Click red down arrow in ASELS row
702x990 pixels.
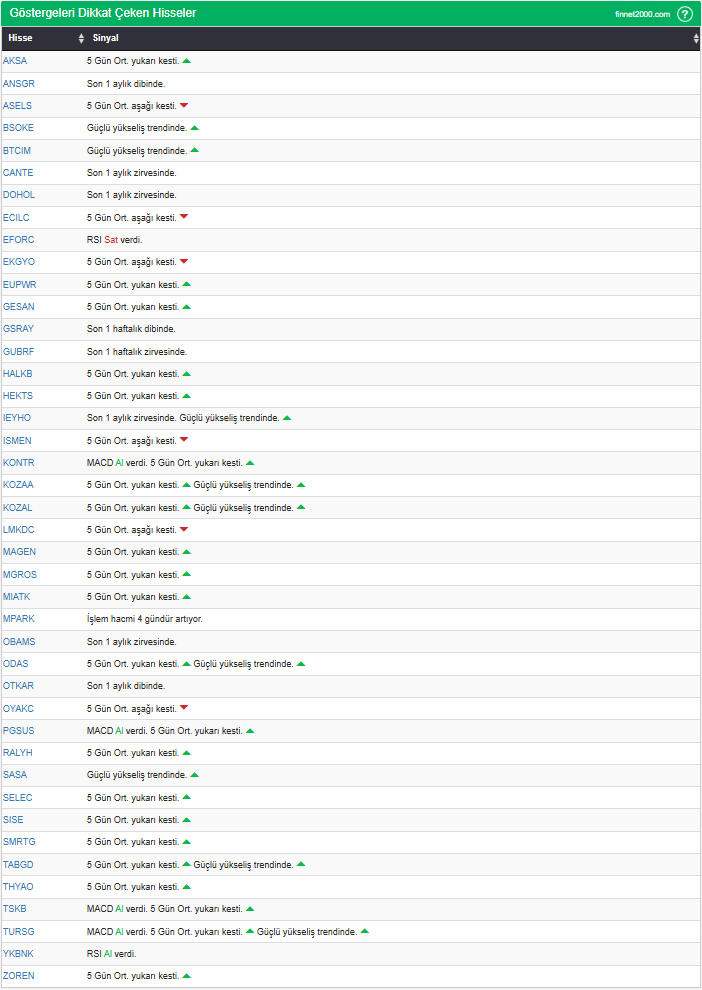click(x=184, y=106)
